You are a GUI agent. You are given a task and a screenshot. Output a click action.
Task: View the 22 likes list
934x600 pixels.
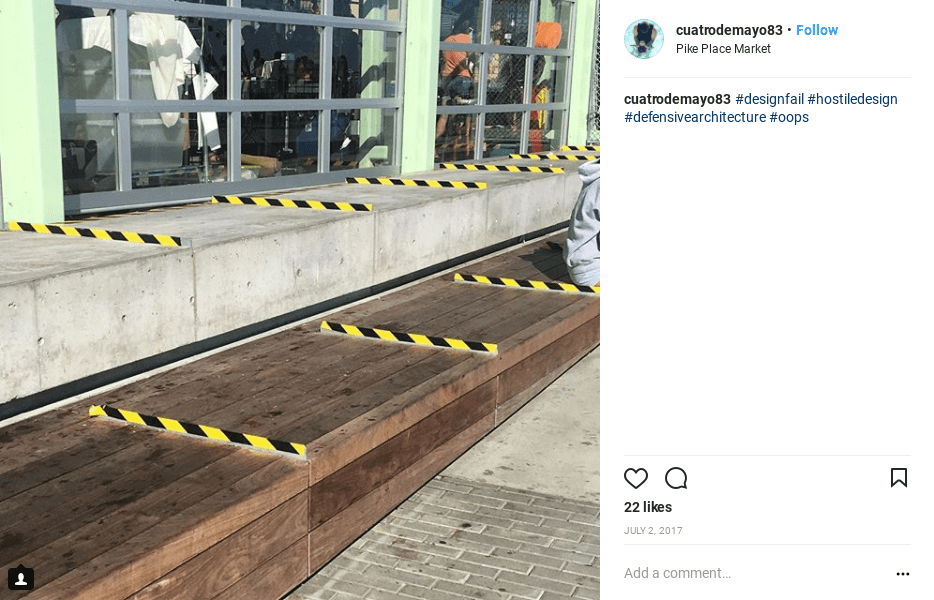click(647, 507)
